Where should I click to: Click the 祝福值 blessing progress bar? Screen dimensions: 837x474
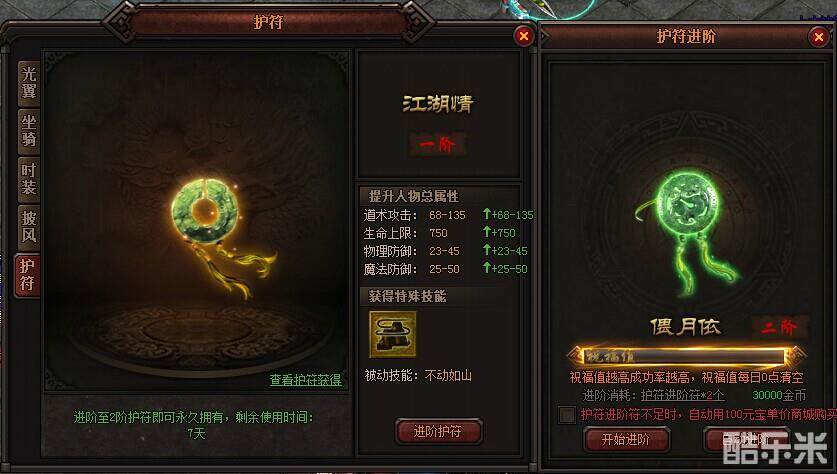pyautogui.click(x=685, y=356)
